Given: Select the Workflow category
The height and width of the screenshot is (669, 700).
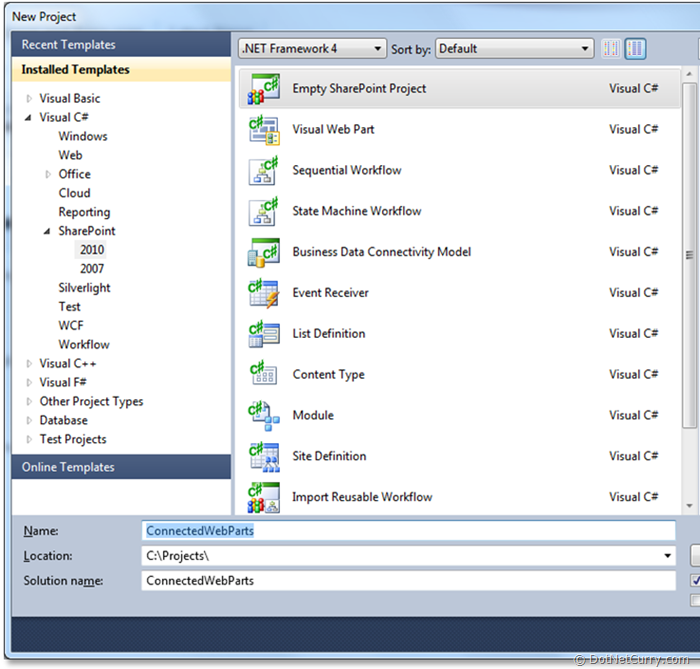Looking at the screenshot, I should click(84, 345).
